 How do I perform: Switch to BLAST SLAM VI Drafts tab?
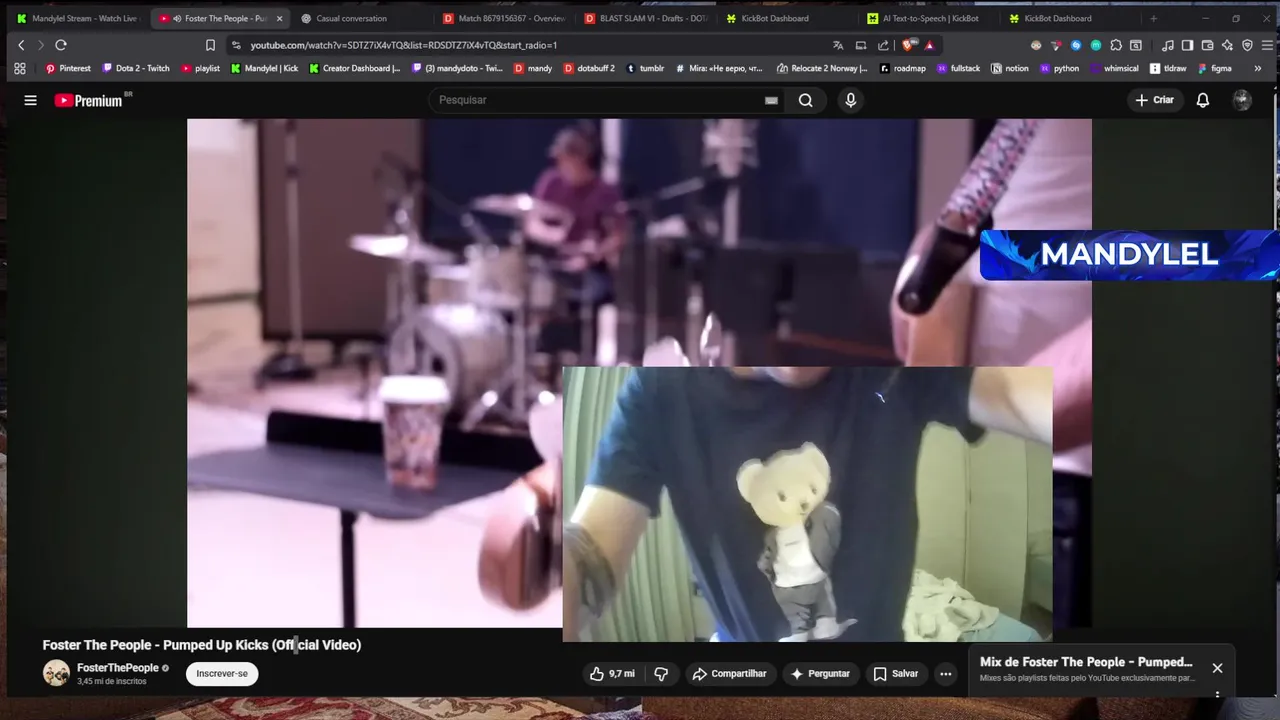[646, 18]
